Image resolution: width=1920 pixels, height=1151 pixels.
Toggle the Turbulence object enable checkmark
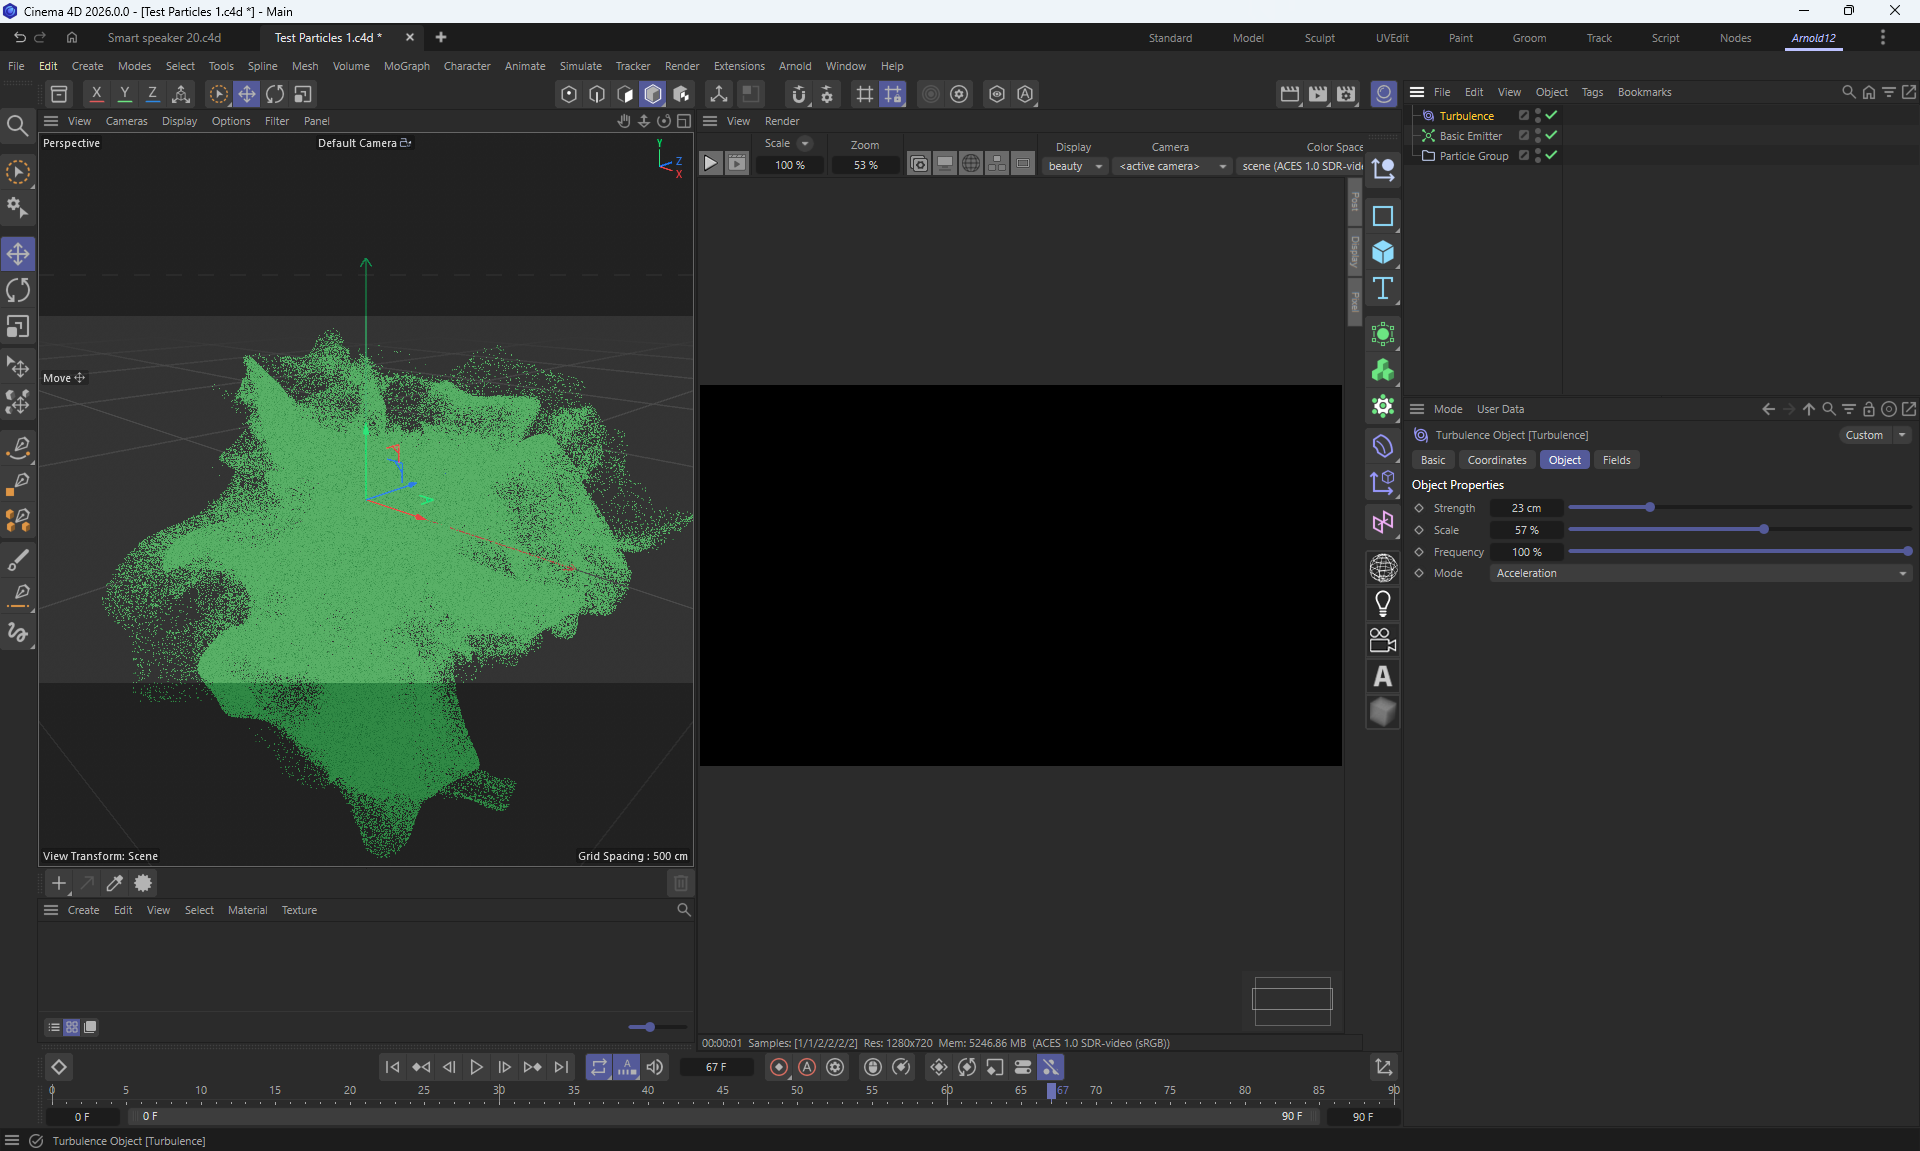1551,115
